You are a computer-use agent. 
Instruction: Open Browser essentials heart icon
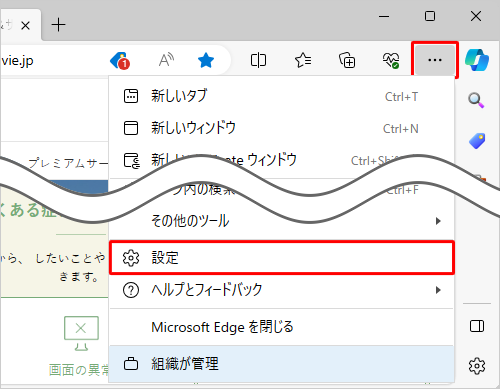pos(391,60)
